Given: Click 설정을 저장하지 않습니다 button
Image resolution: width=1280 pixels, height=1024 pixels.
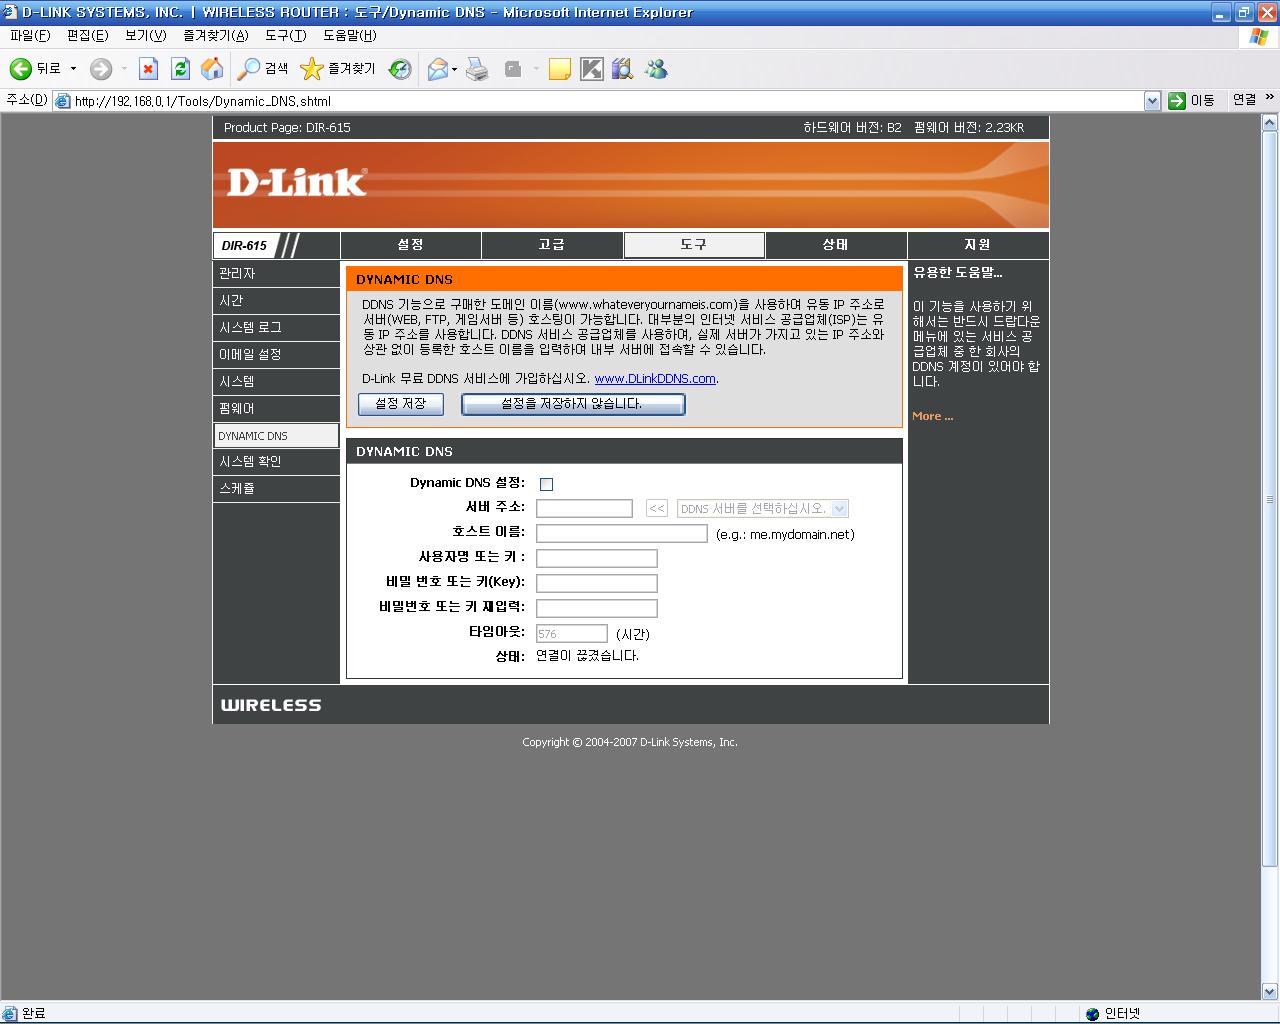Looking at the screenshot, I should [x=573, y=404].
